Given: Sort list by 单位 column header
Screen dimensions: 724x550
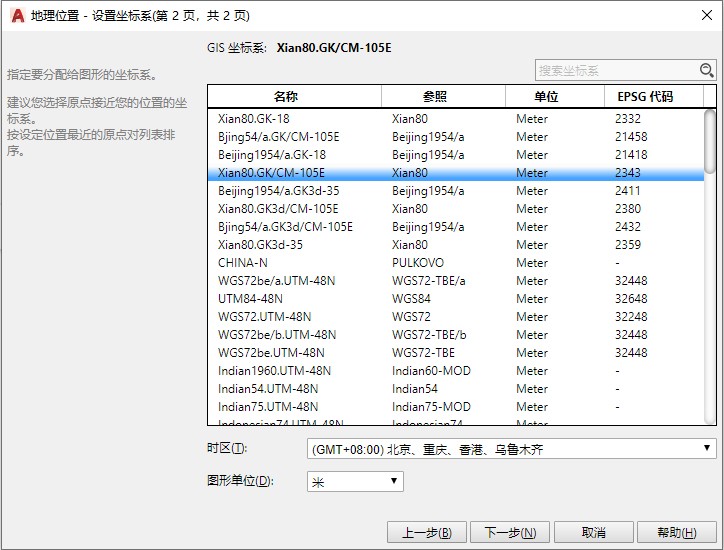Looking at the screenshot, I should tap(555, 97).
